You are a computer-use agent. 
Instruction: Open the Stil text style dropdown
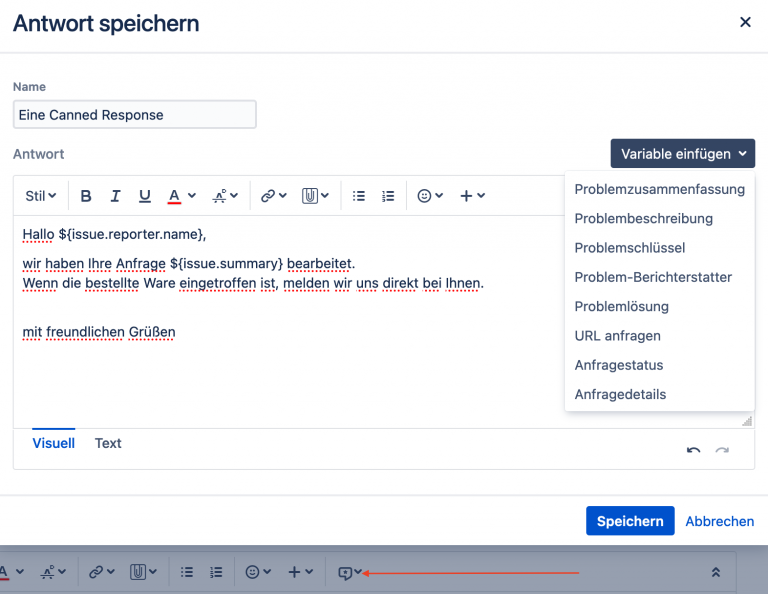(40, 196)
